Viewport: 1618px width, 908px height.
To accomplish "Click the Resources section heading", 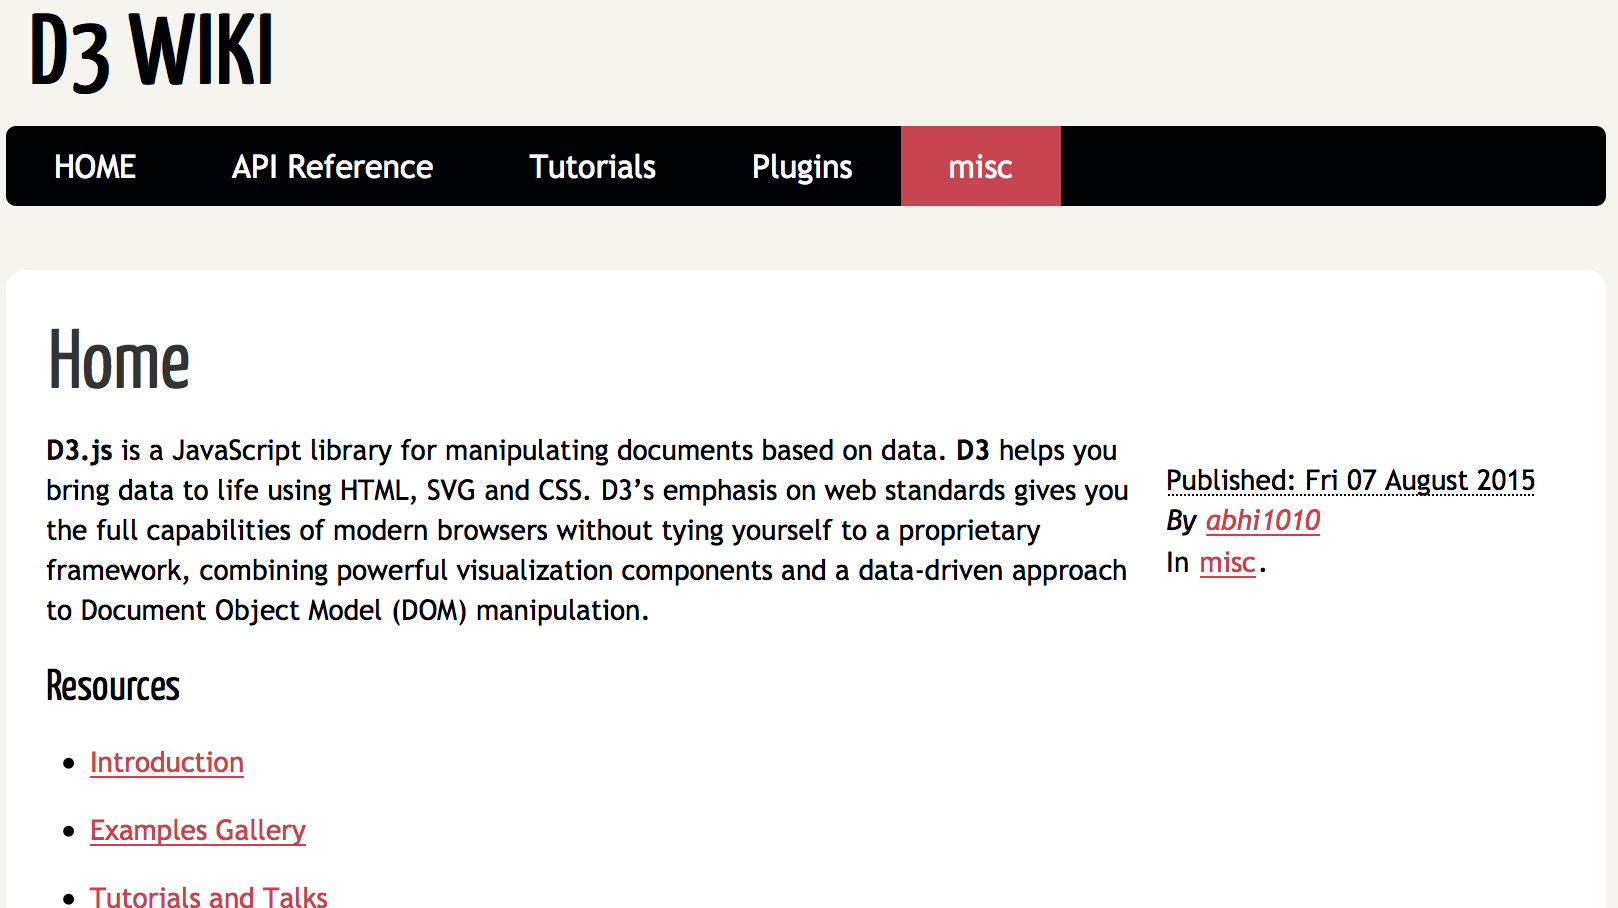I will (113, 686).
